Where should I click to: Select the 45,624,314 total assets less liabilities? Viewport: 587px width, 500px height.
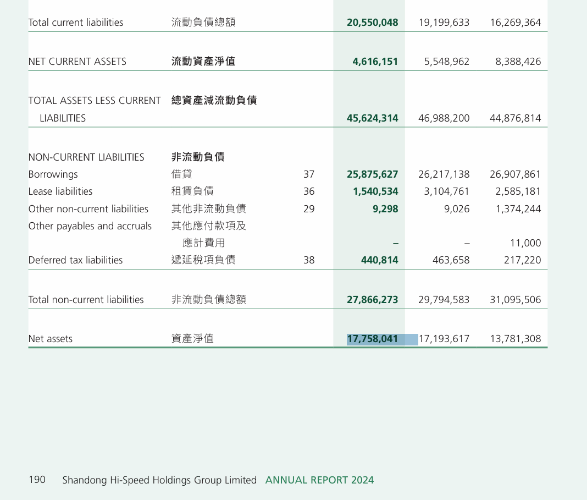click(x=372, y=118)
